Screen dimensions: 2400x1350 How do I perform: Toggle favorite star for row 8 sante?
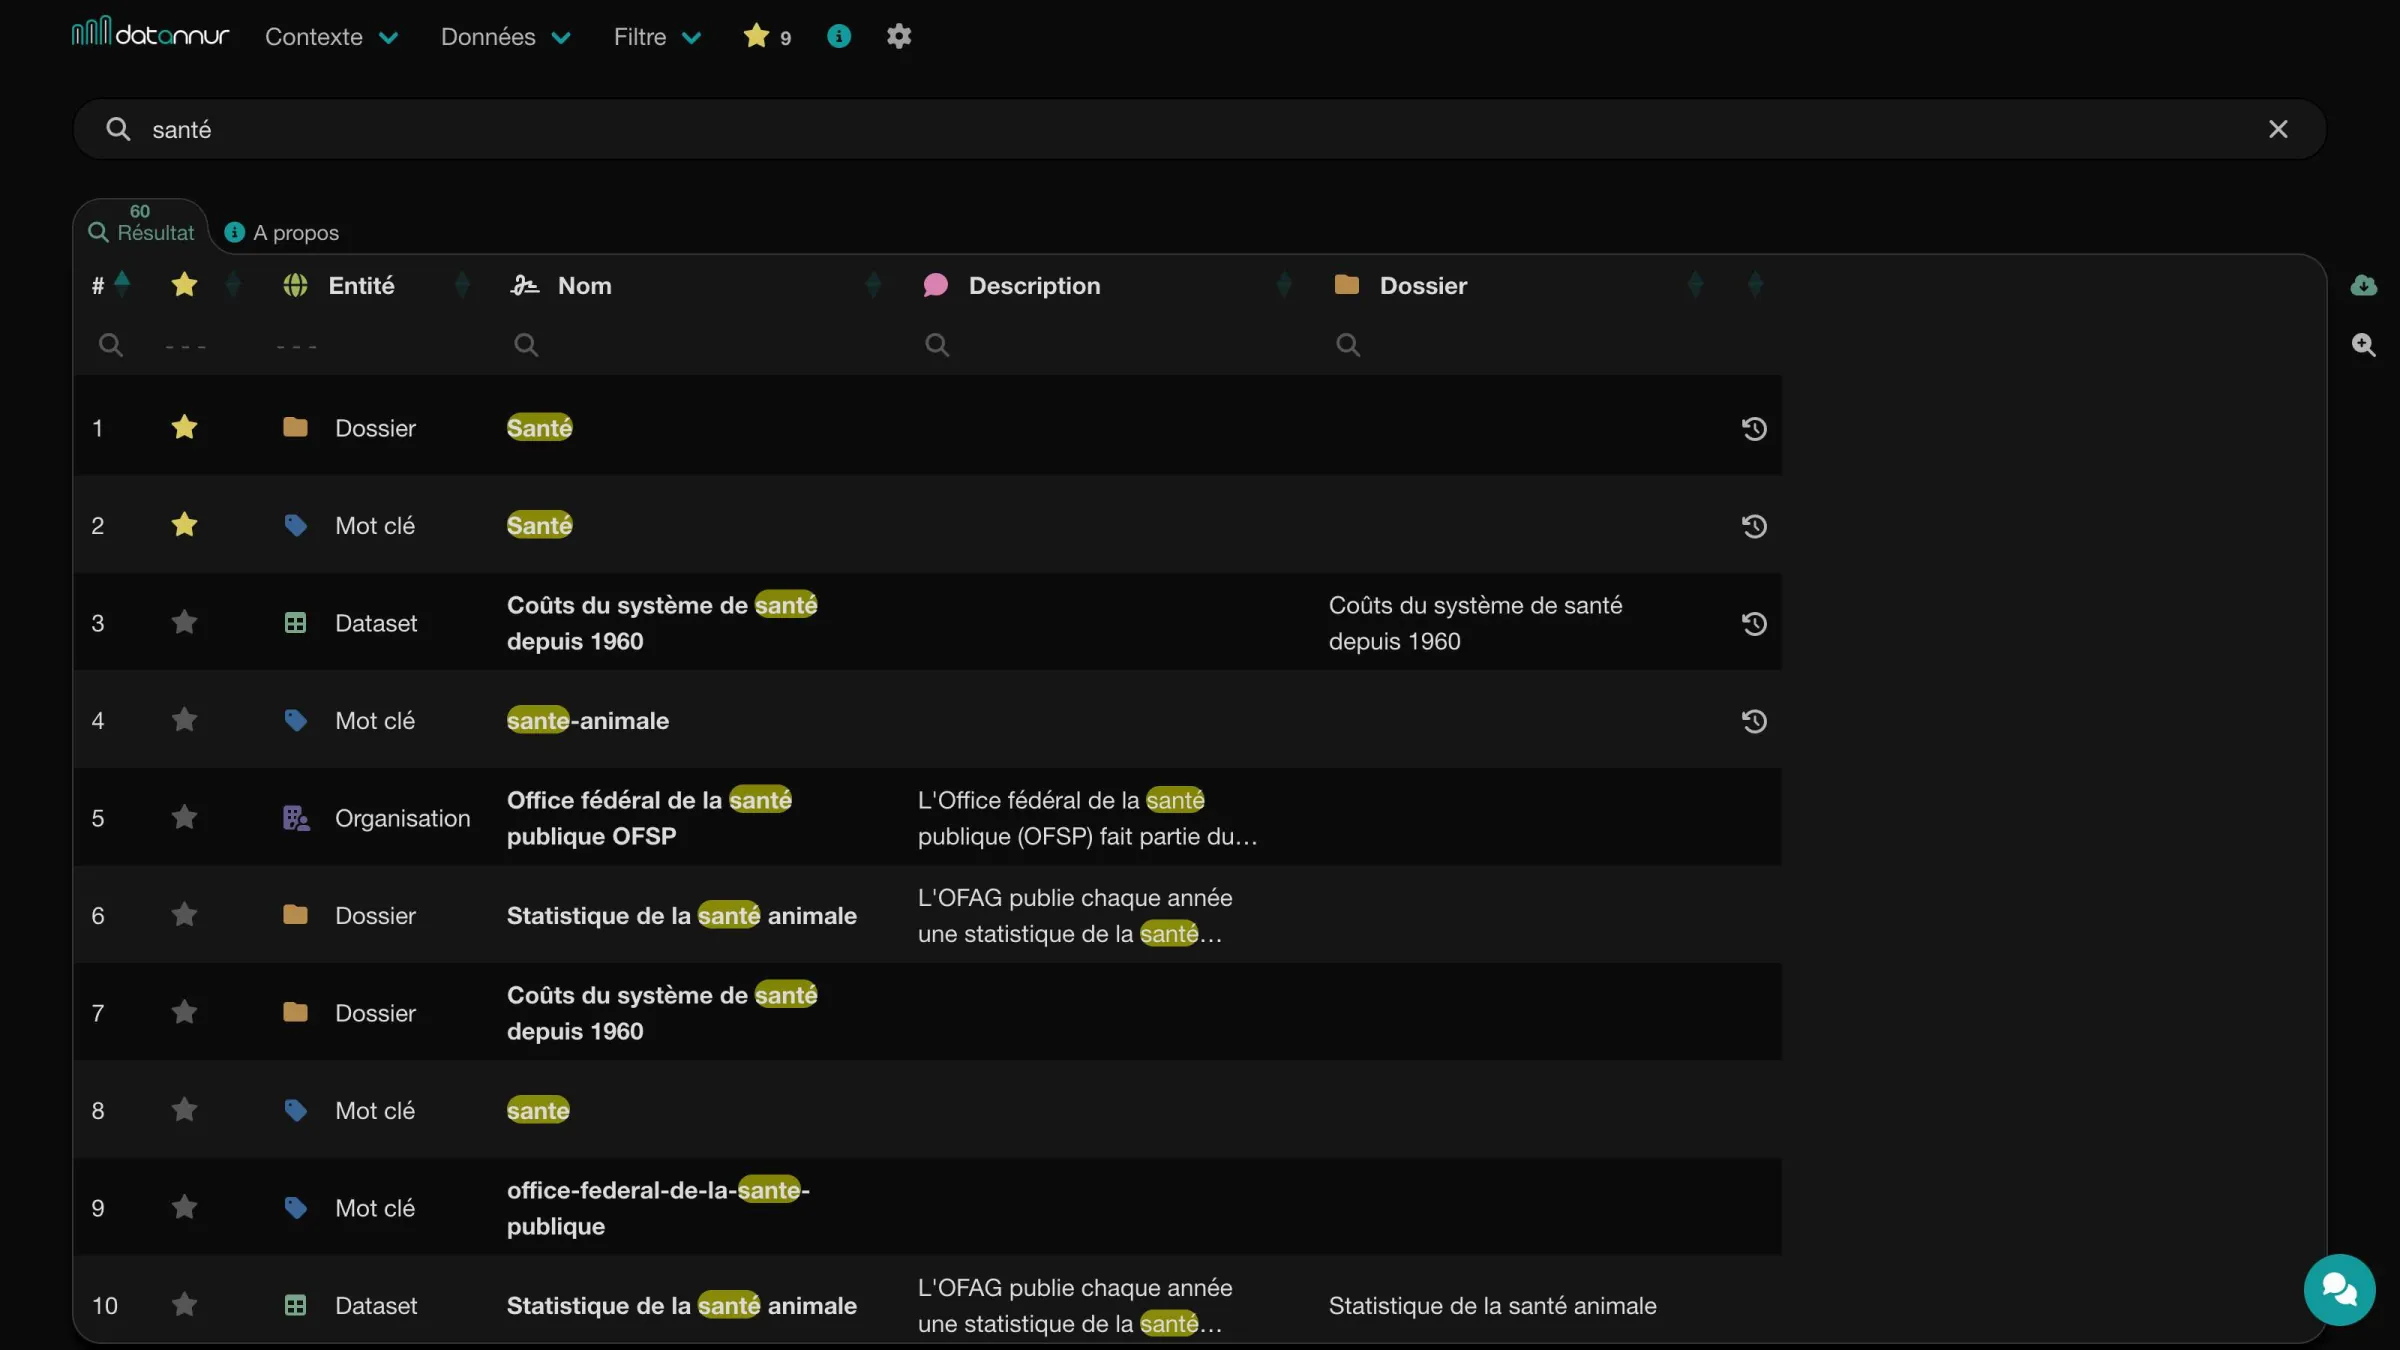point(184,1109)
